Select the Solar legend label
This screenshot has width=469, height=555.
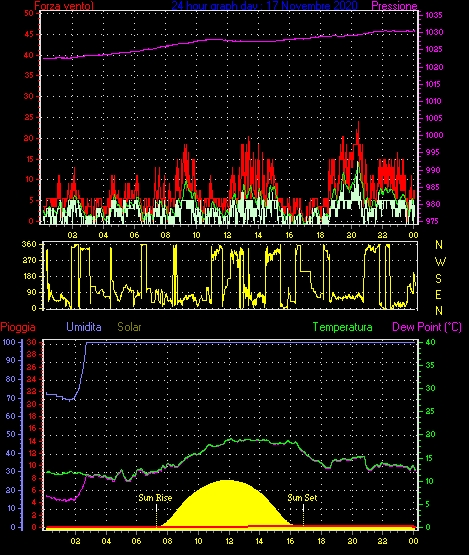click(x=129, y=327)
